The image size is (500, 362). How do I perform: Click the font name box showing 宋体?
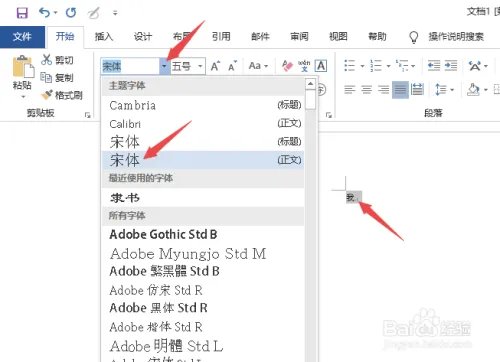(x=130, y=66)
